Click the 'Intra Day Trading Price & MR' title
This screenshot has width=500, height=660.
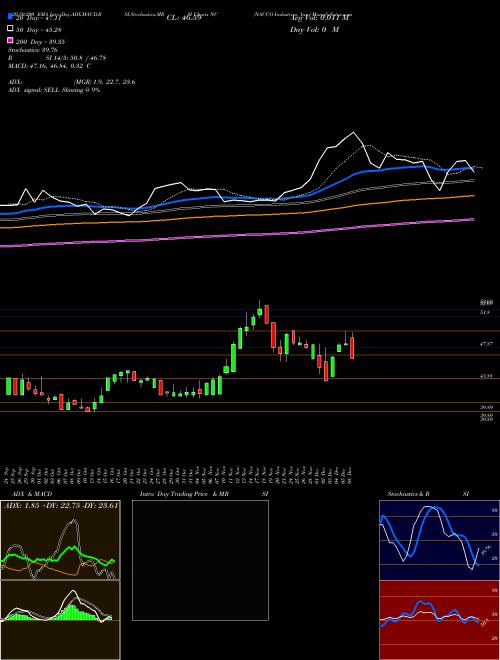(x=184, y=494)
